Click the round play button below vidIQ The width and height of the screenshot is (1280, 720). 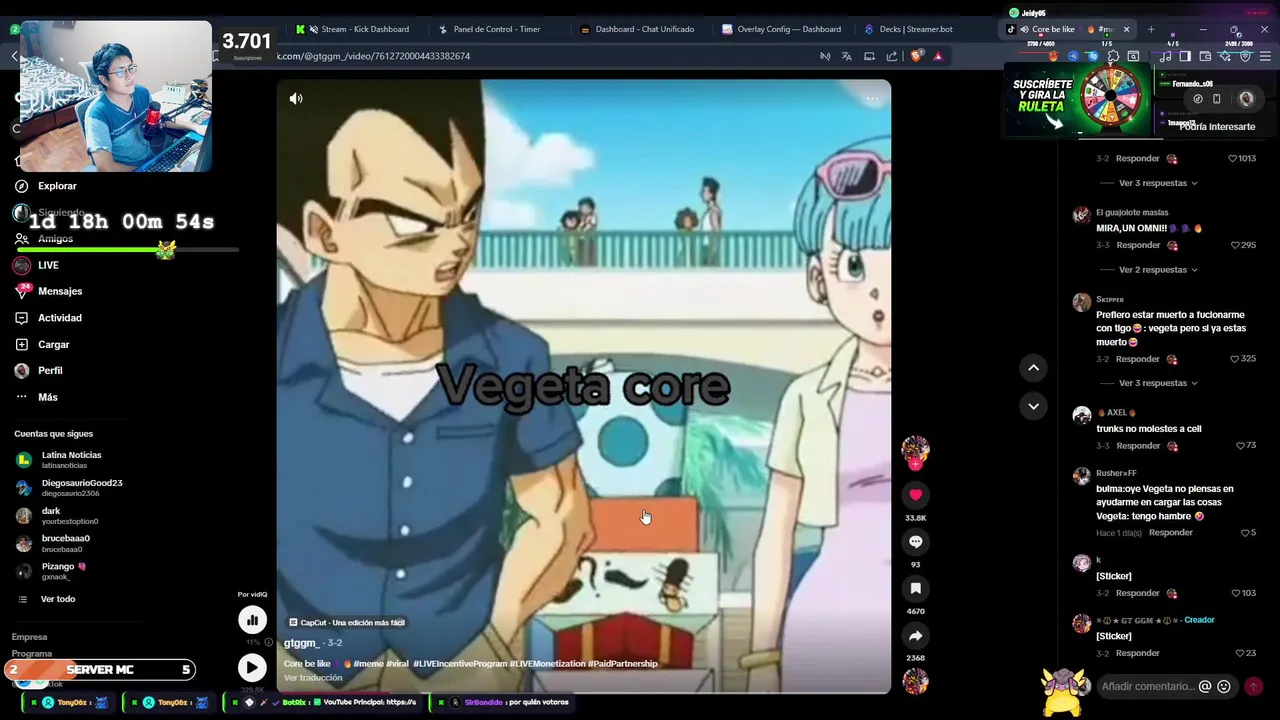pyautogui.click(x=252, y=667)
